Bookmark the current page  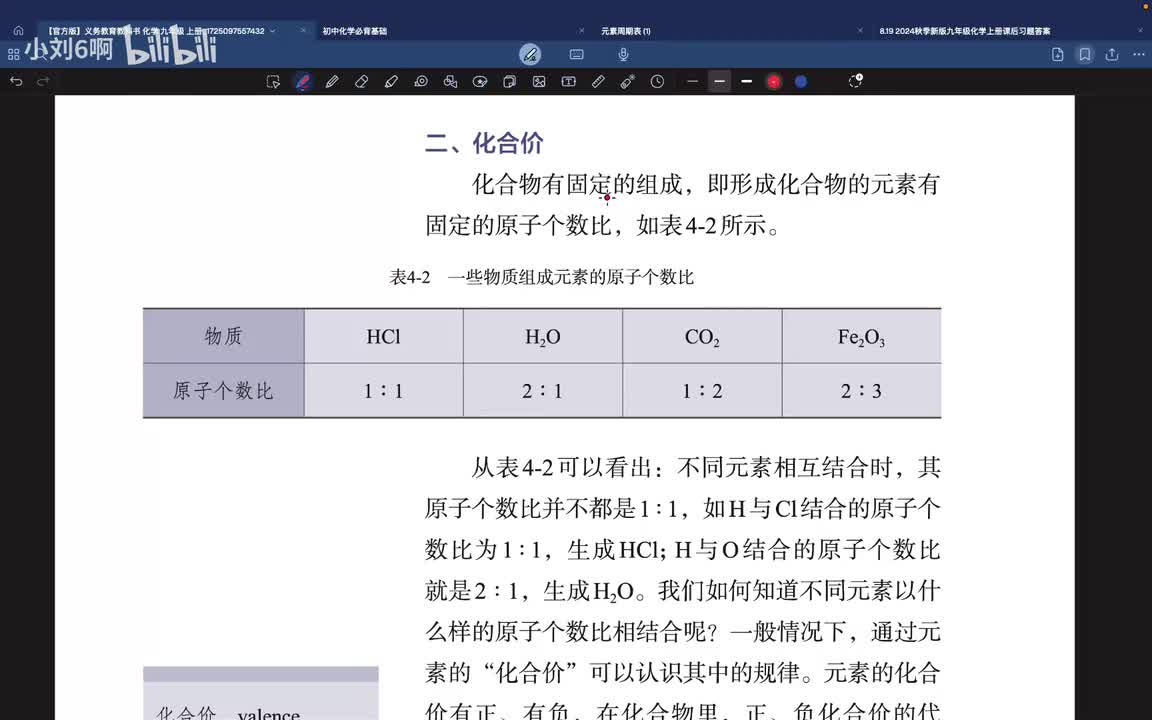pyautogui.click(x=1084, y=54)
